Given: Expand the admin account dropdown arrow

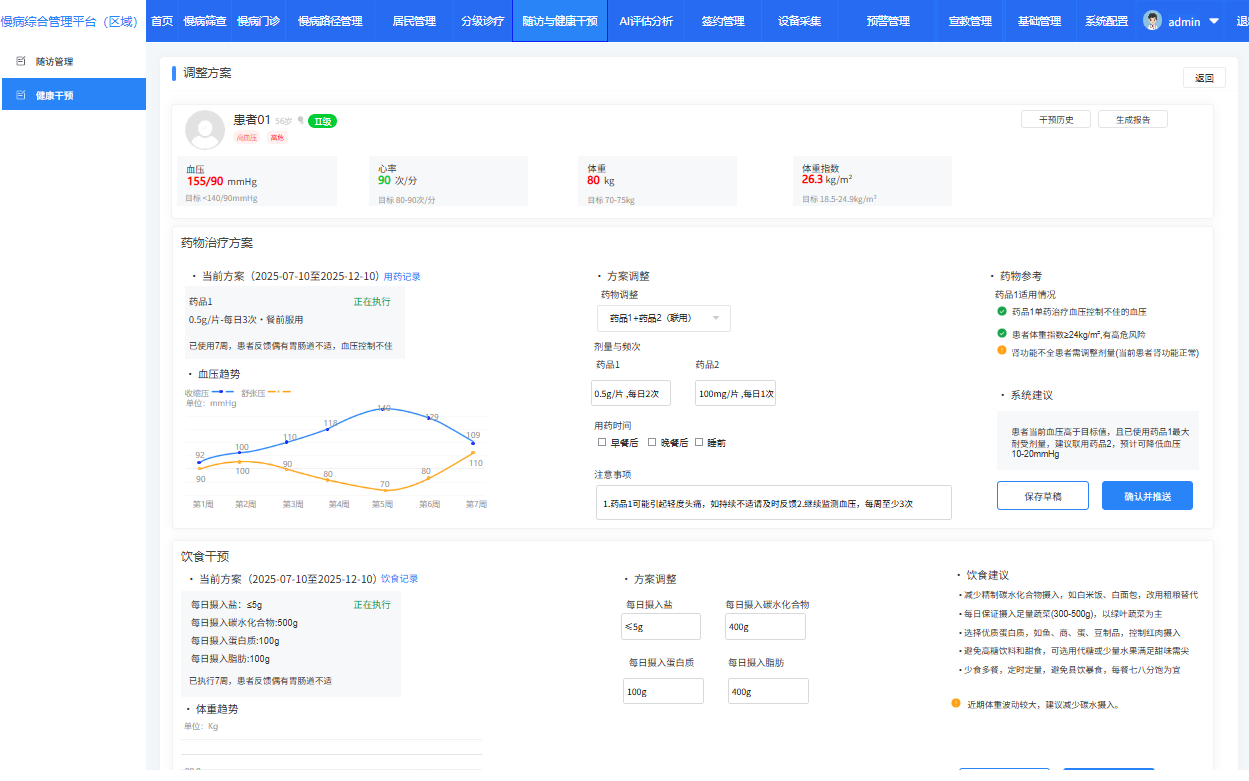Looking at the screenshot, I should tap(1214, 21).
